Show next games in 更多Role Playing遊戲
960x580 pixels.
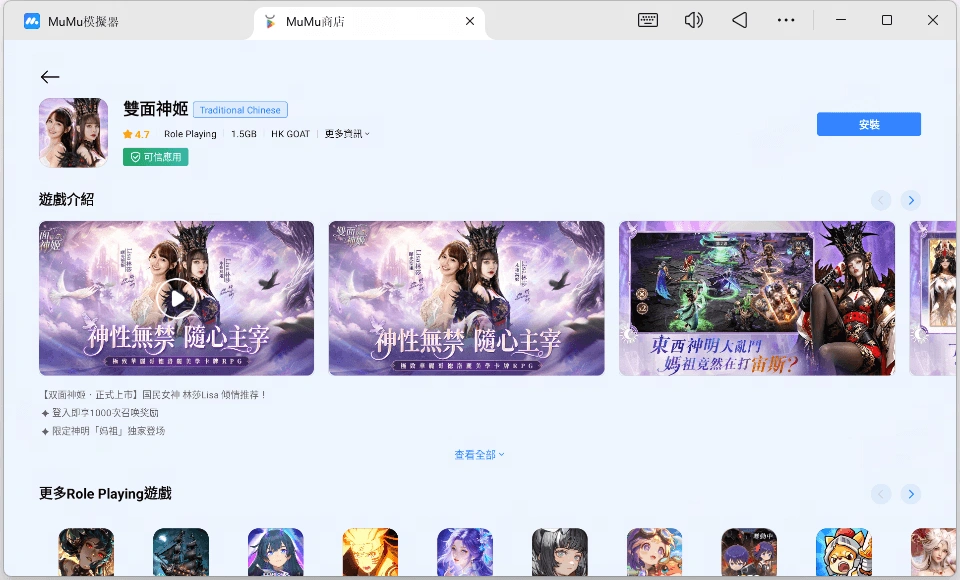tap(910, 494)
